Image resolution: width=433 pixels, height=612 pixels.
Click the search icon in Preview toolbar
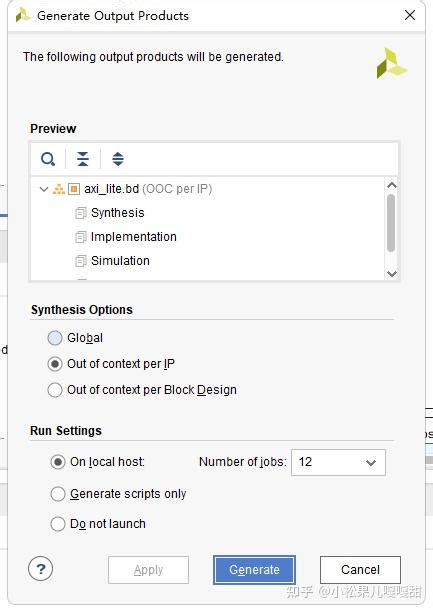click(48, 159)
